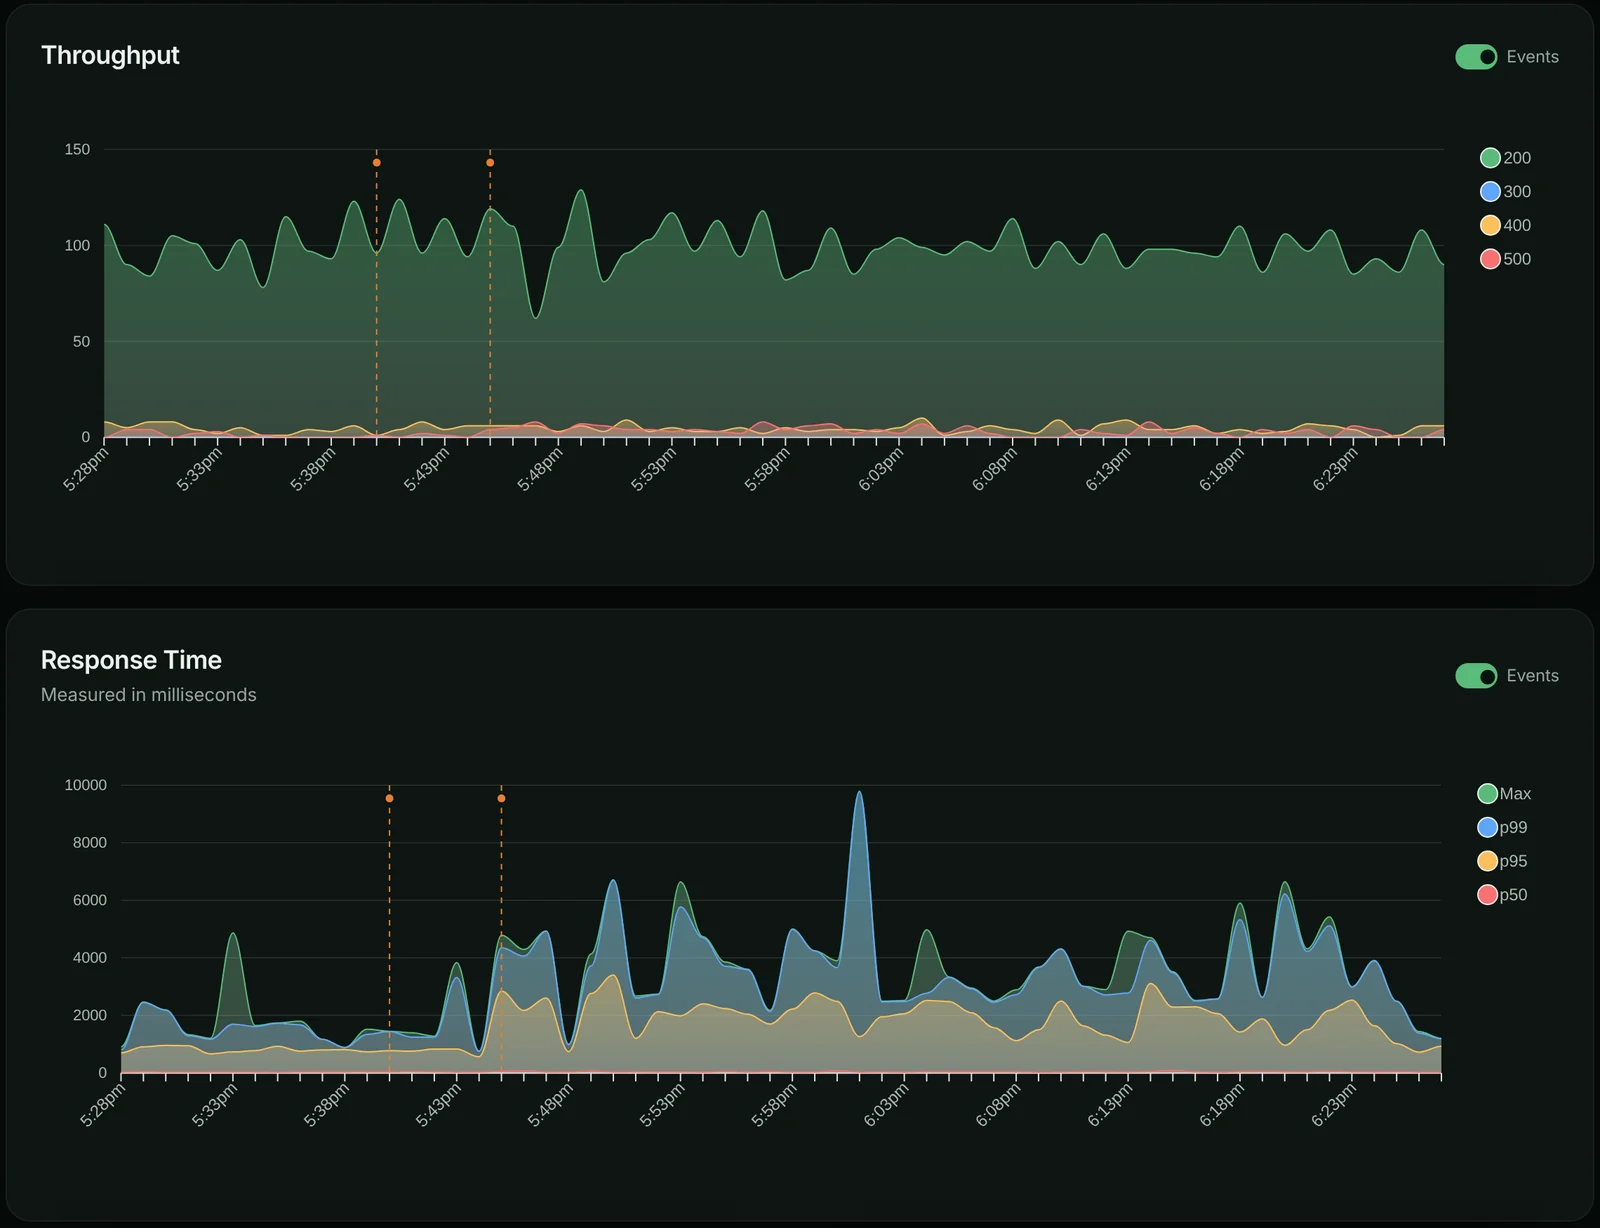Click the green 200 legend swatch
Image resolution: width=1600 pixels, height=1228 pixels.
[x=1490, y=158]
